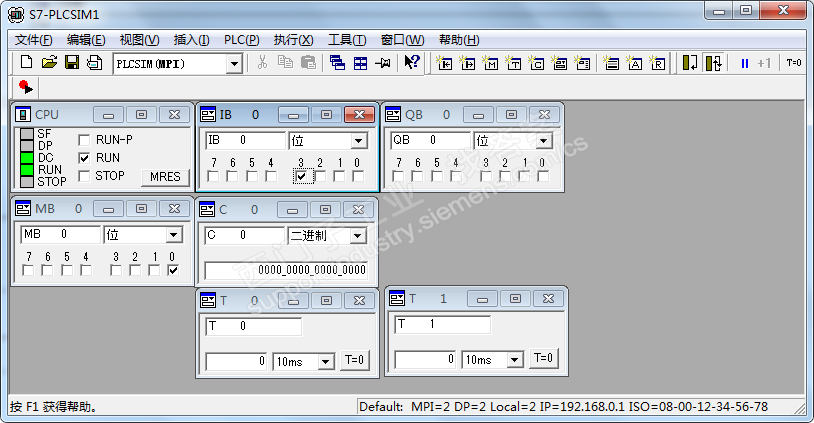Image resolution: width=814 pixels, height=423 pixels.
Task: Open MB window format dropdown
Action: click(173, 235)
